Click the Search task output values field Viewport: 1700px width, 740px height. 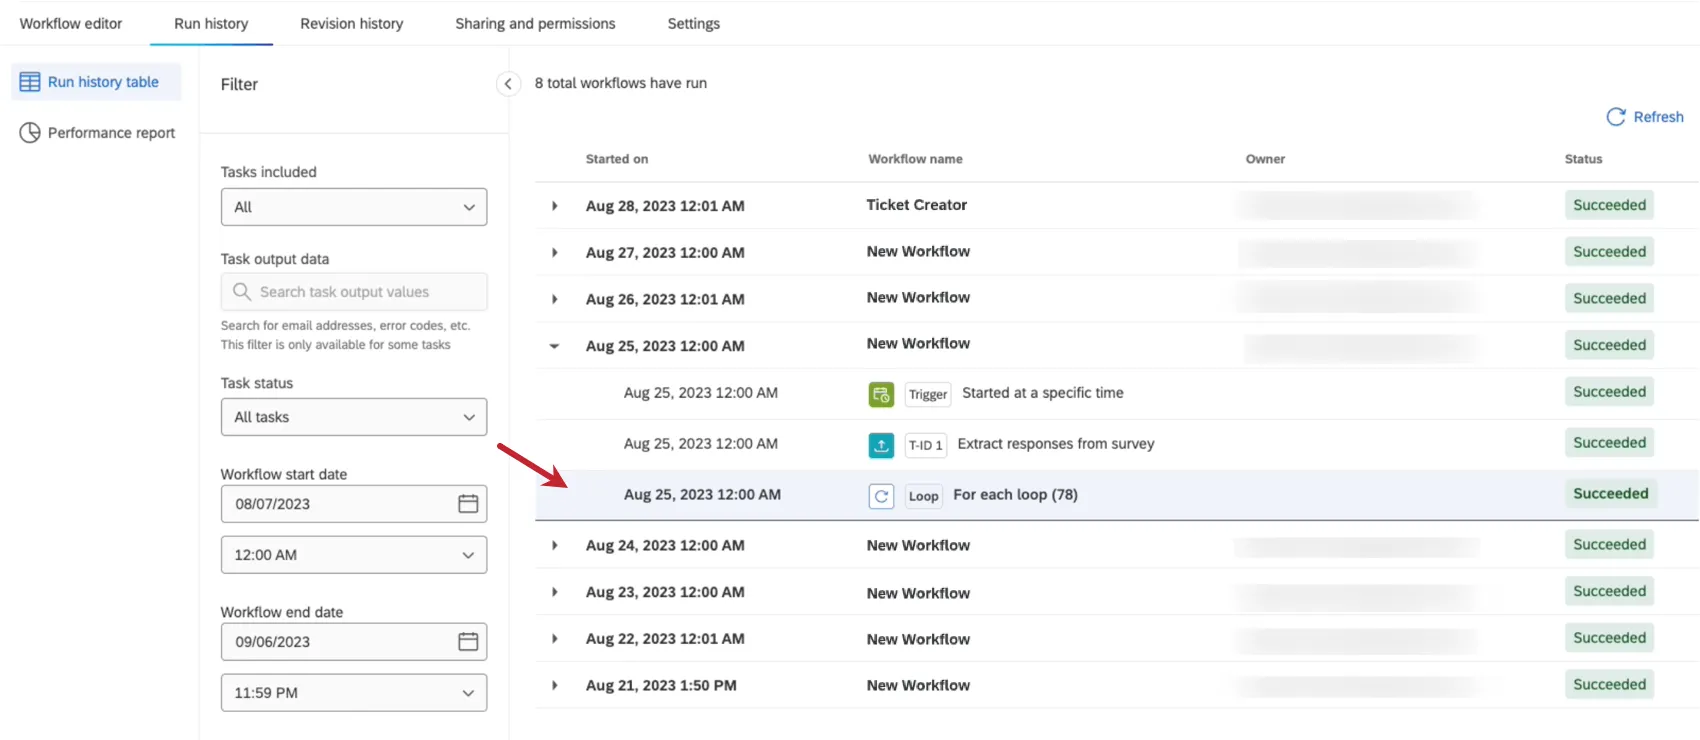pyautogui.click(x=360, y=292)
